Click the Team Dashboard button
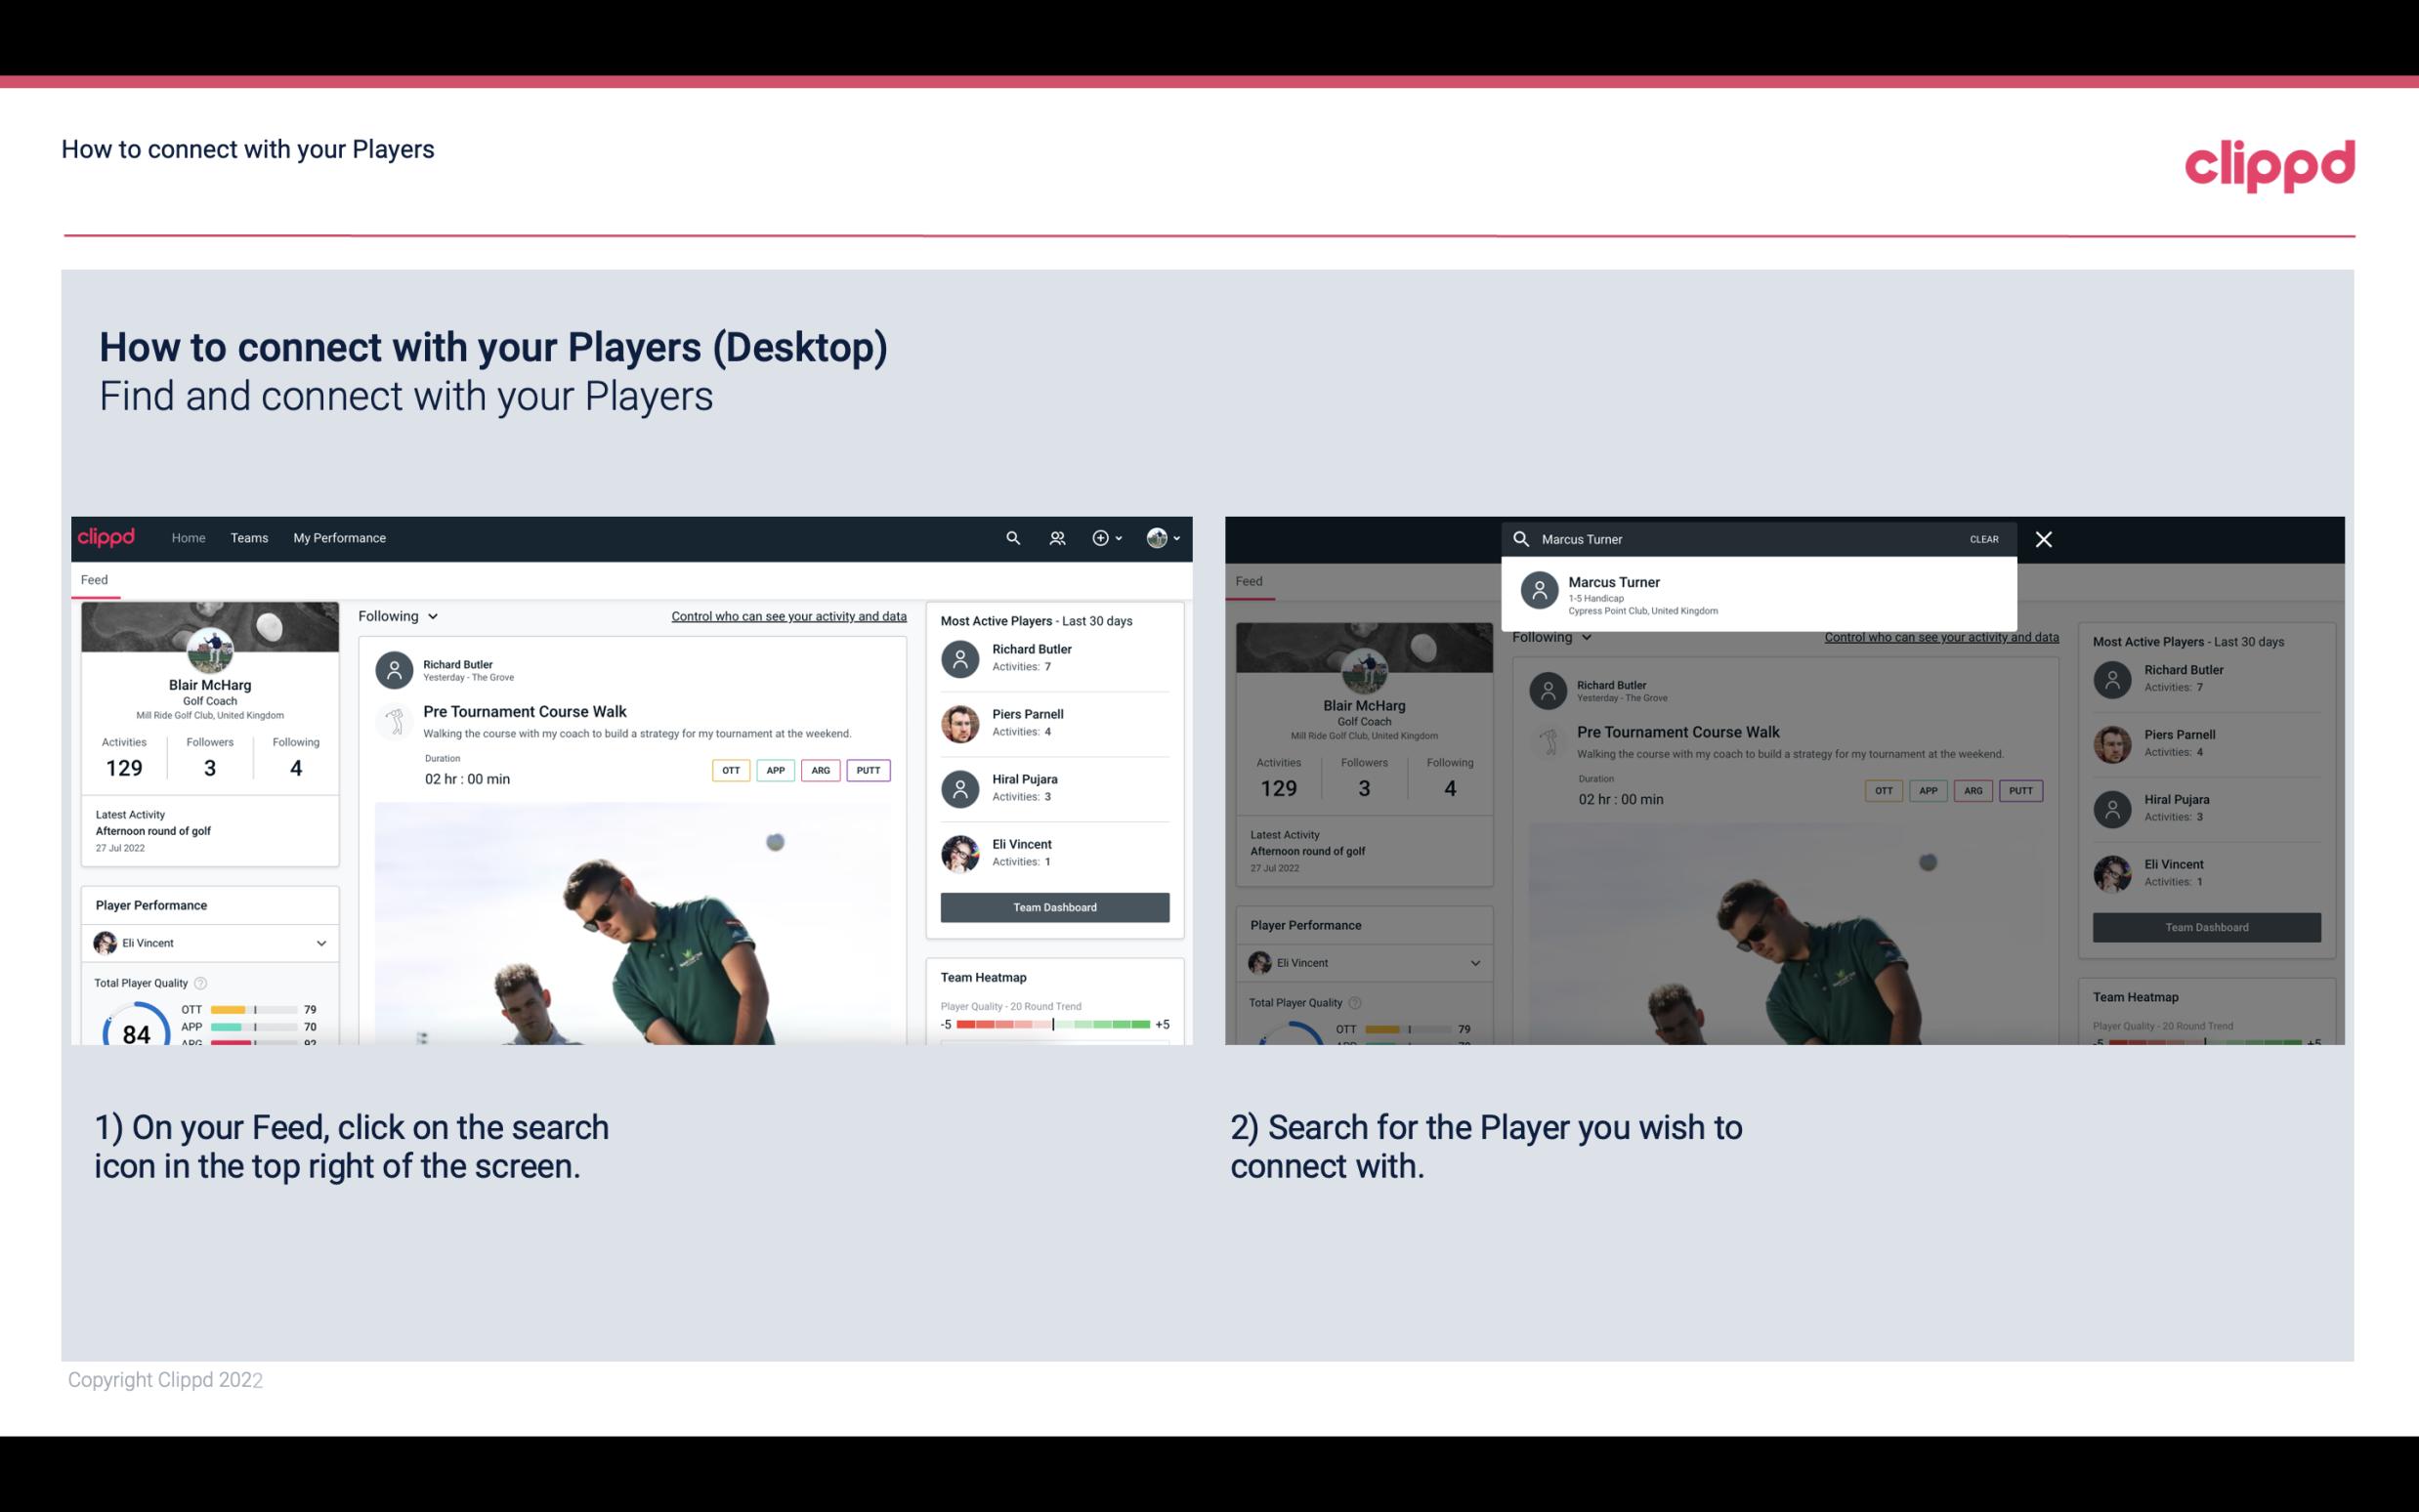This screenshot has width=2419, height=1512. point(1053,904)
